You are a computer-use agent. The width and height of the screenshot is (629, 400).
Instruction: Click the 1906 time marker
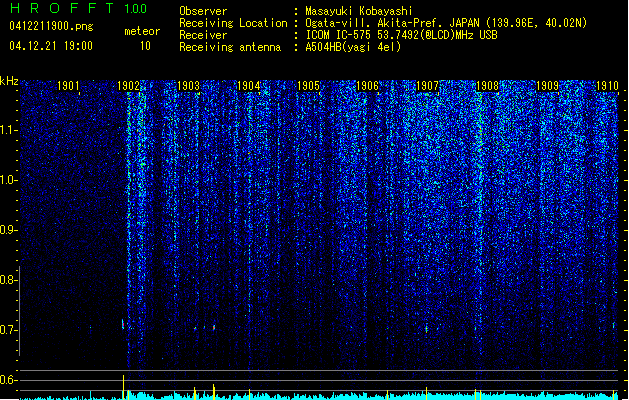[x=368, y=85]
